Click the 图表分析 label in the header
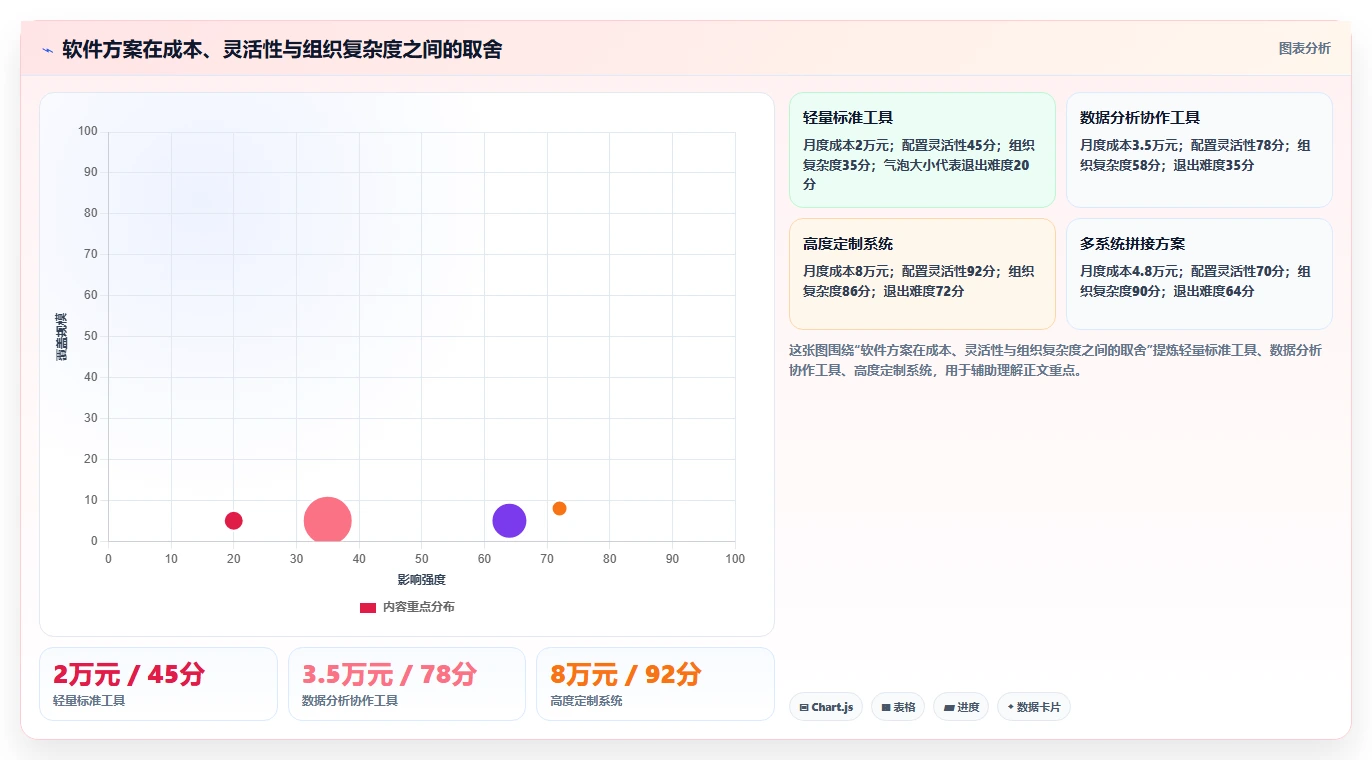Viewport: 1372px width, 760px height. 1304,48
